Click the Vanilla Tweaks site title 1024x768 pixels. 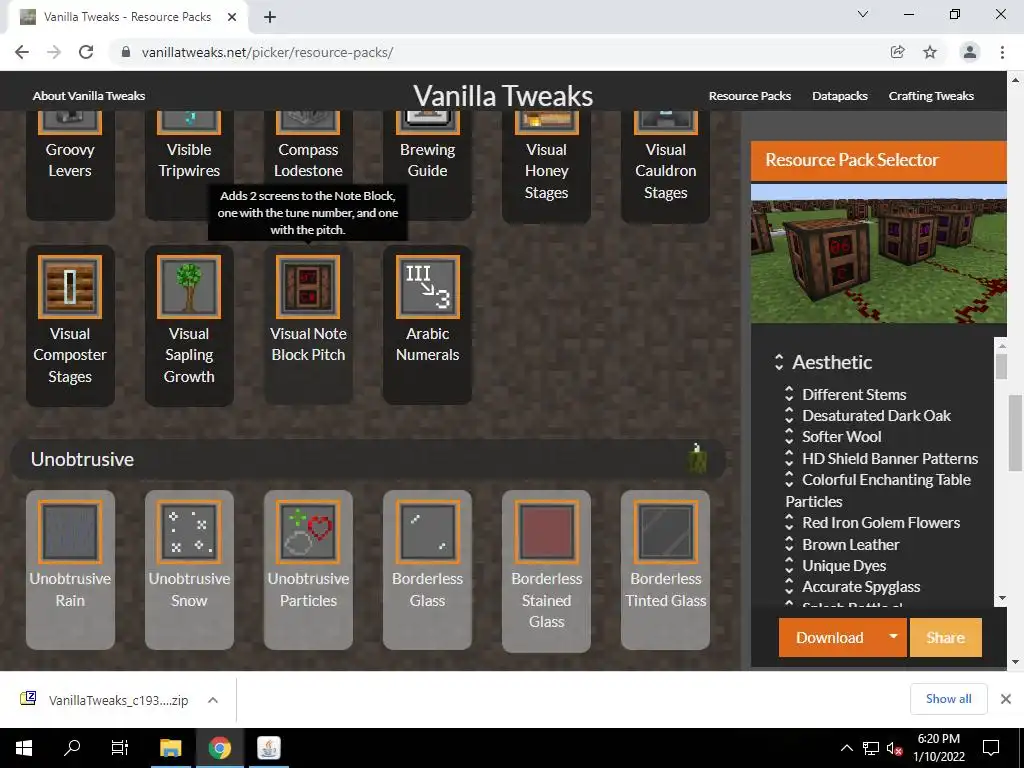tap(503, 96)
